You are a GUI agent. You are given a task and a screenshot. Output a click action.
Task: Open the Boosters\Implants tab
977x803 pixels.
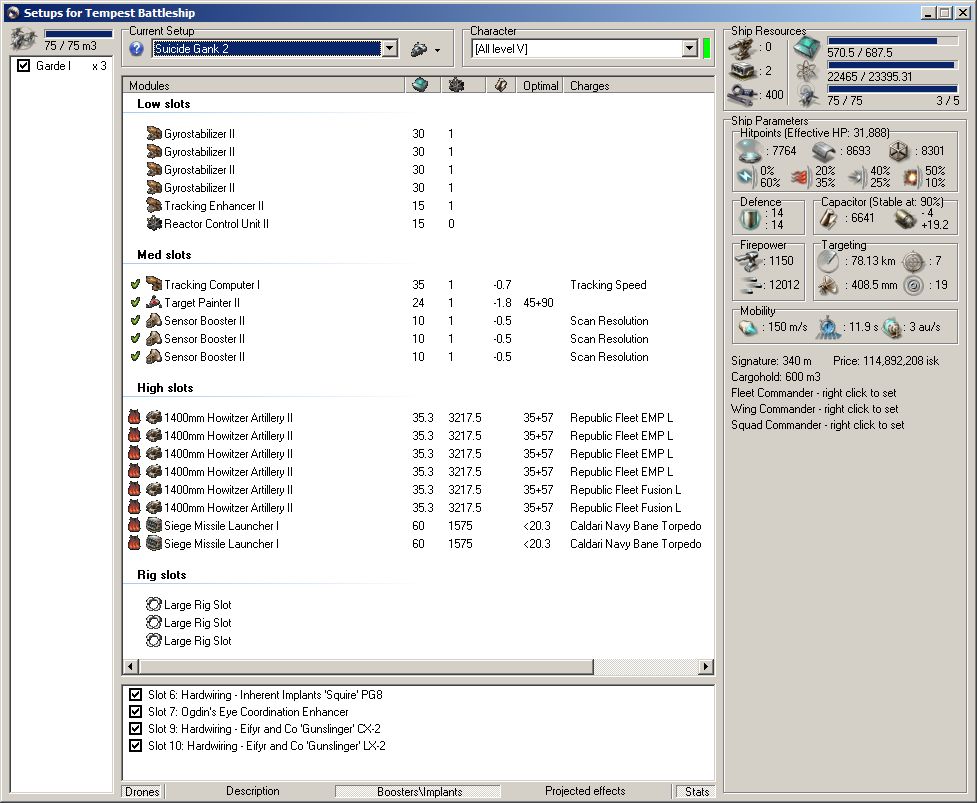tap(419, 791)
